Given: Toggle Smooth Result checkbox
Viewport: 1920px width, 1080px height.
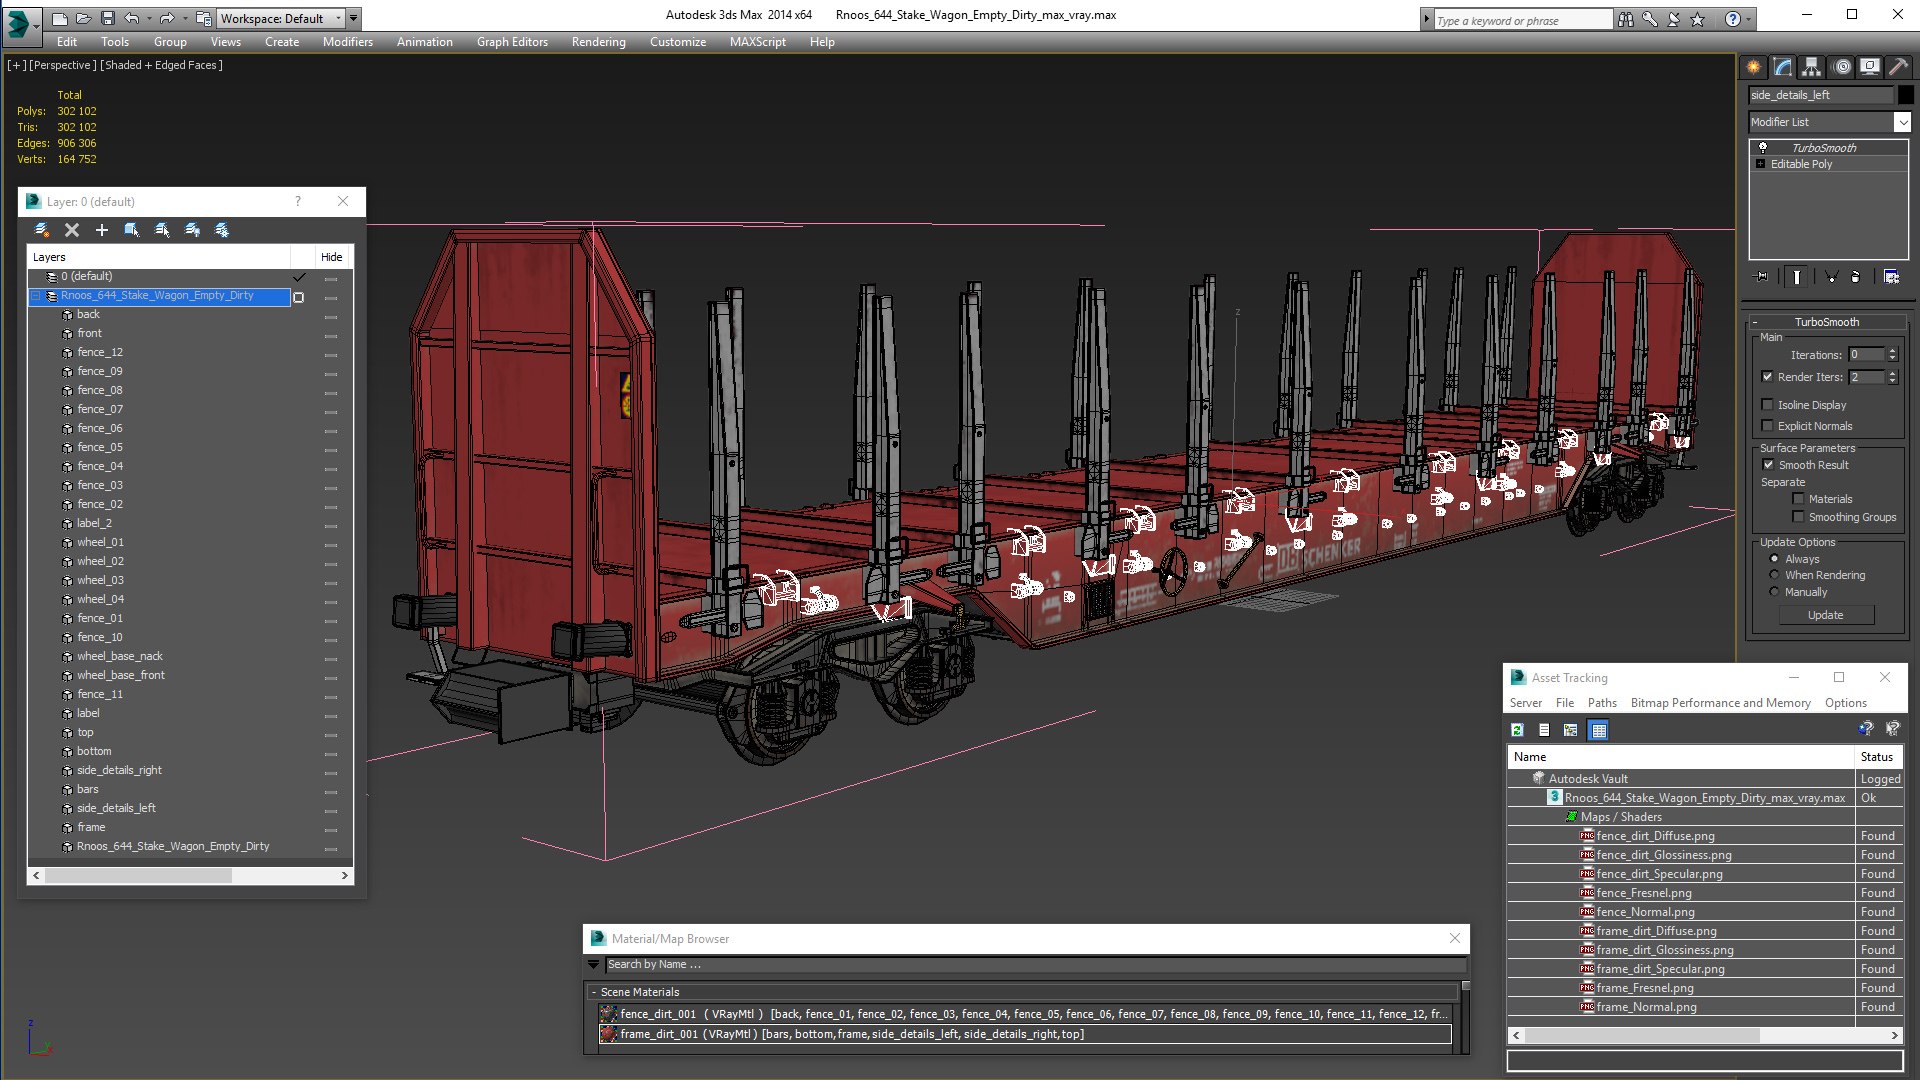Looking at the screenshot, I should coord(1768,465).
